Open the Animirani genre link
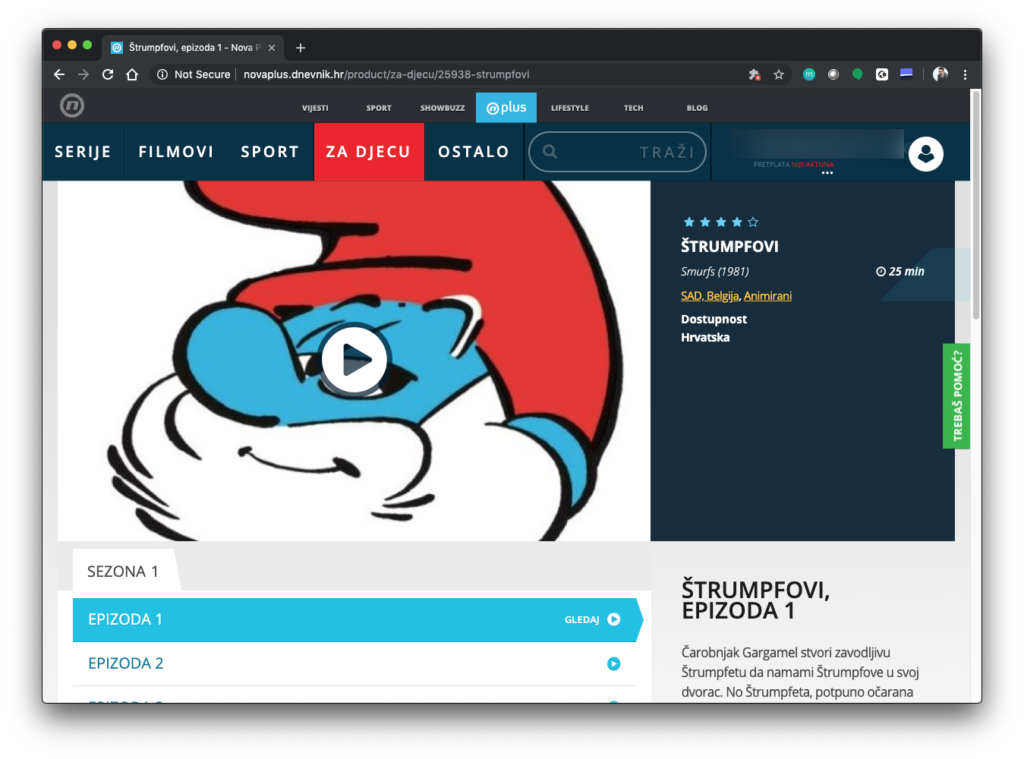This screenshot has width=1024, height=759. (x=767, y=296)
